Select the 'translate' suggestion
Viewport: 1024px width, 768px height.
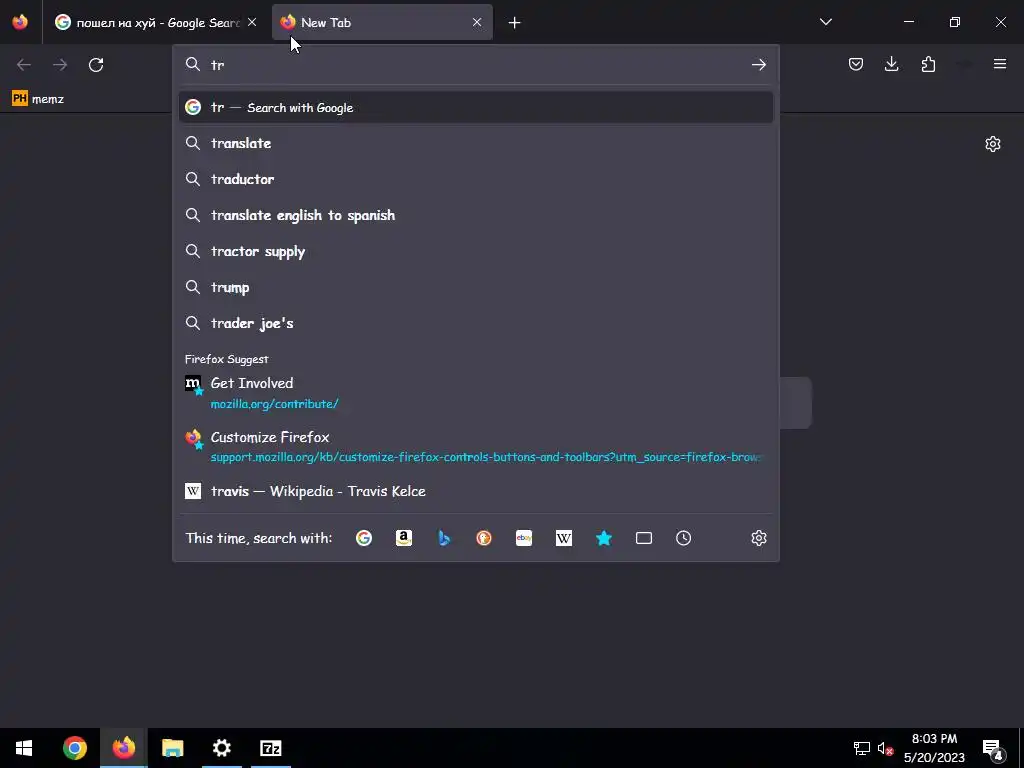(475, 143)
